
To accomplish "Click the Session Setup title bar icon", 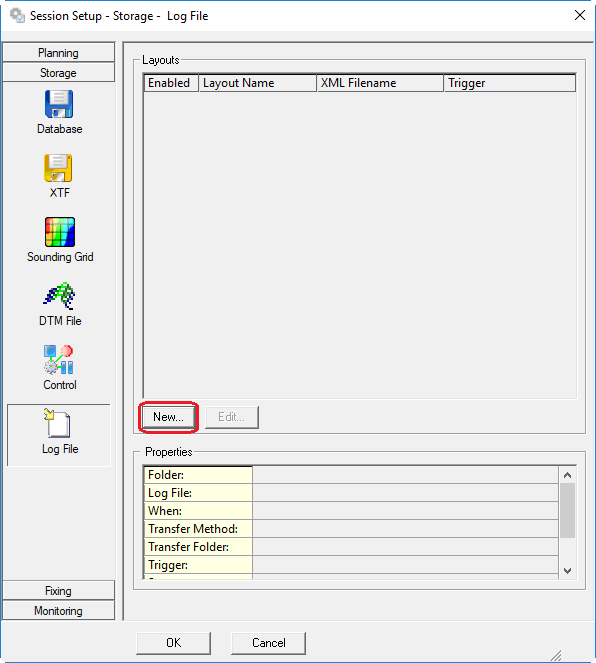I will tap(17, 16).
